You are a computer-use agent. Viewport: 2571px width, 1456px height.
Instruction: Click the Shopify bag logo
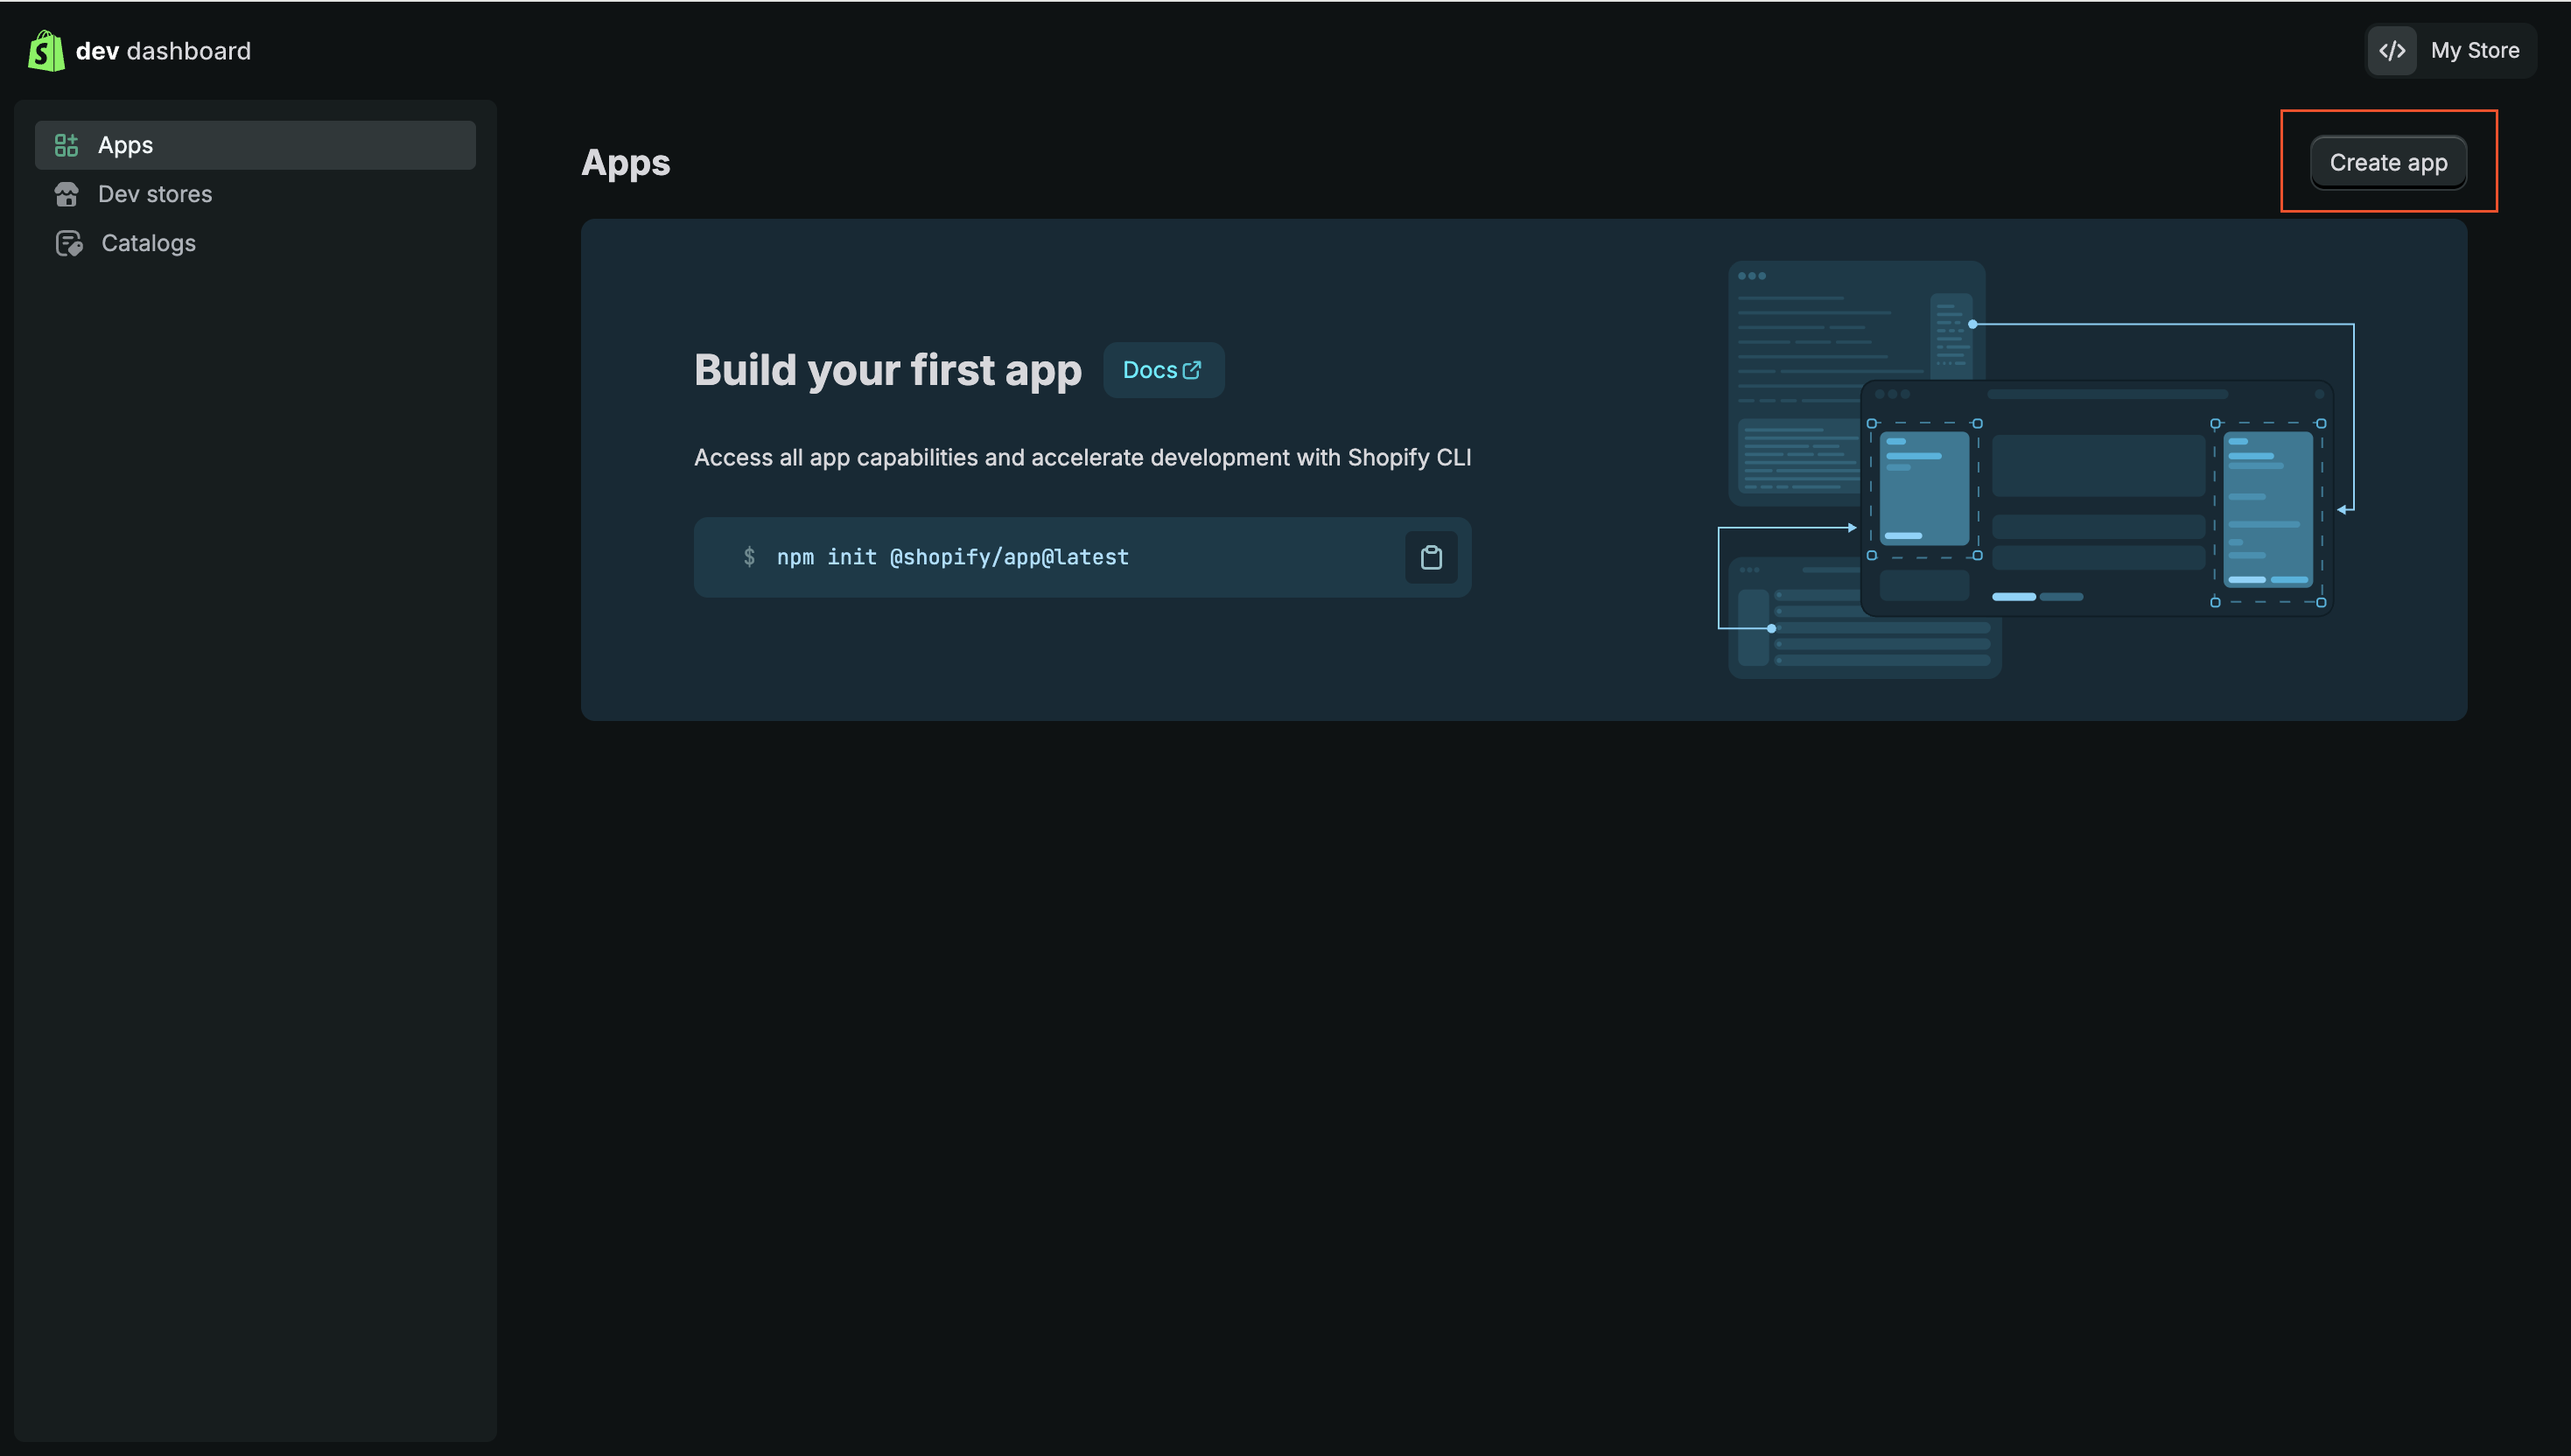pyautogui.click(x=46, y=51)
